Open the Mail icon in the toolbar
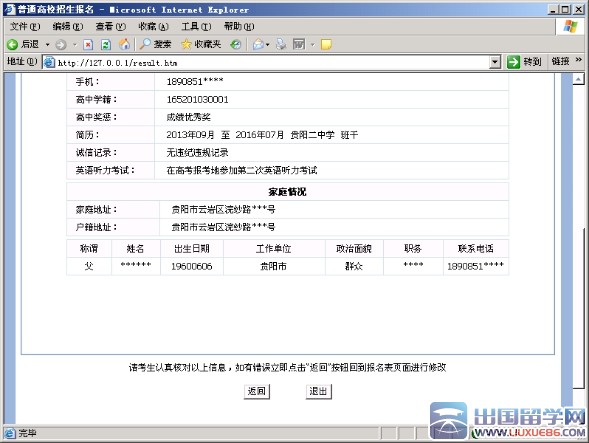This screenshot has height=443, width=589. tap(258, 45)
